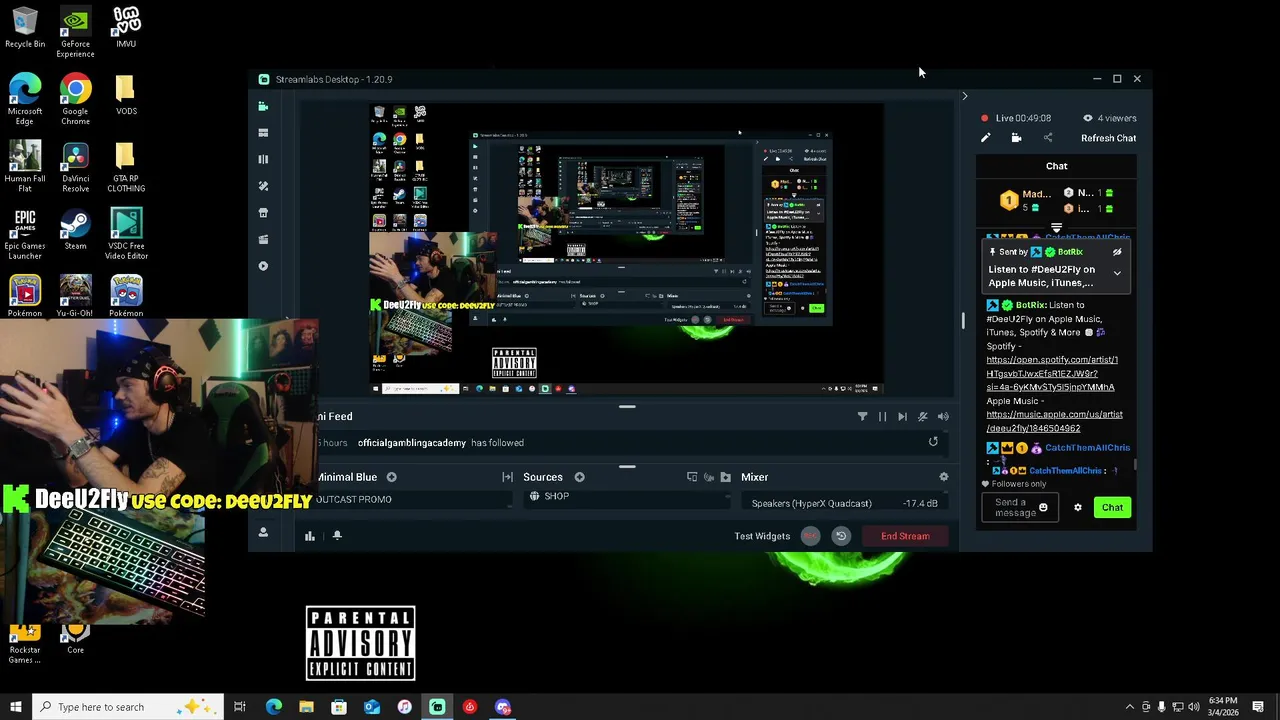Screen dimensions: 1280x720
Task: Select the Chat tab header
Action: coord(1057,166)
